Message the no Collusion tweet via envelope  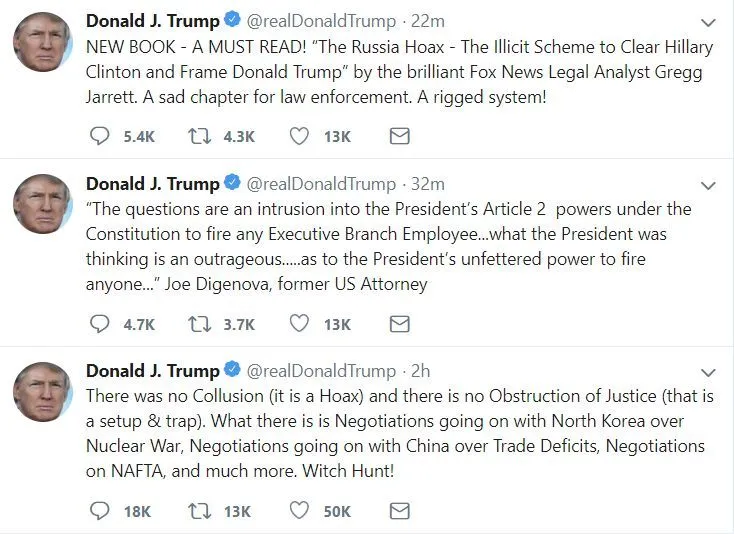[399, 510]
